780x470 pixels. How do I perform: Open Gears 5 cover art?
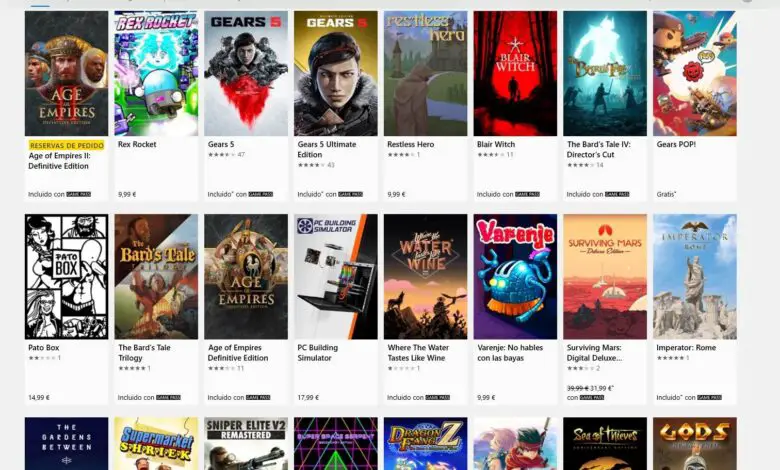point(246,73)
